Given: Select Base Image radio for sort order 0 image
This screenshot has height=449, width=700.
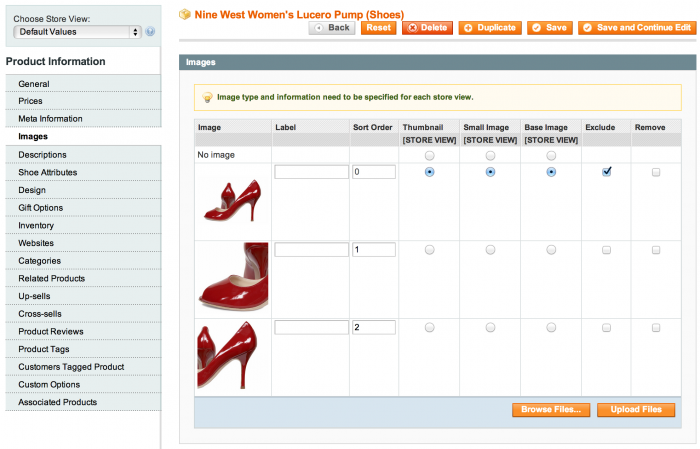Looking at the screenshot, I should click(551, 172).
